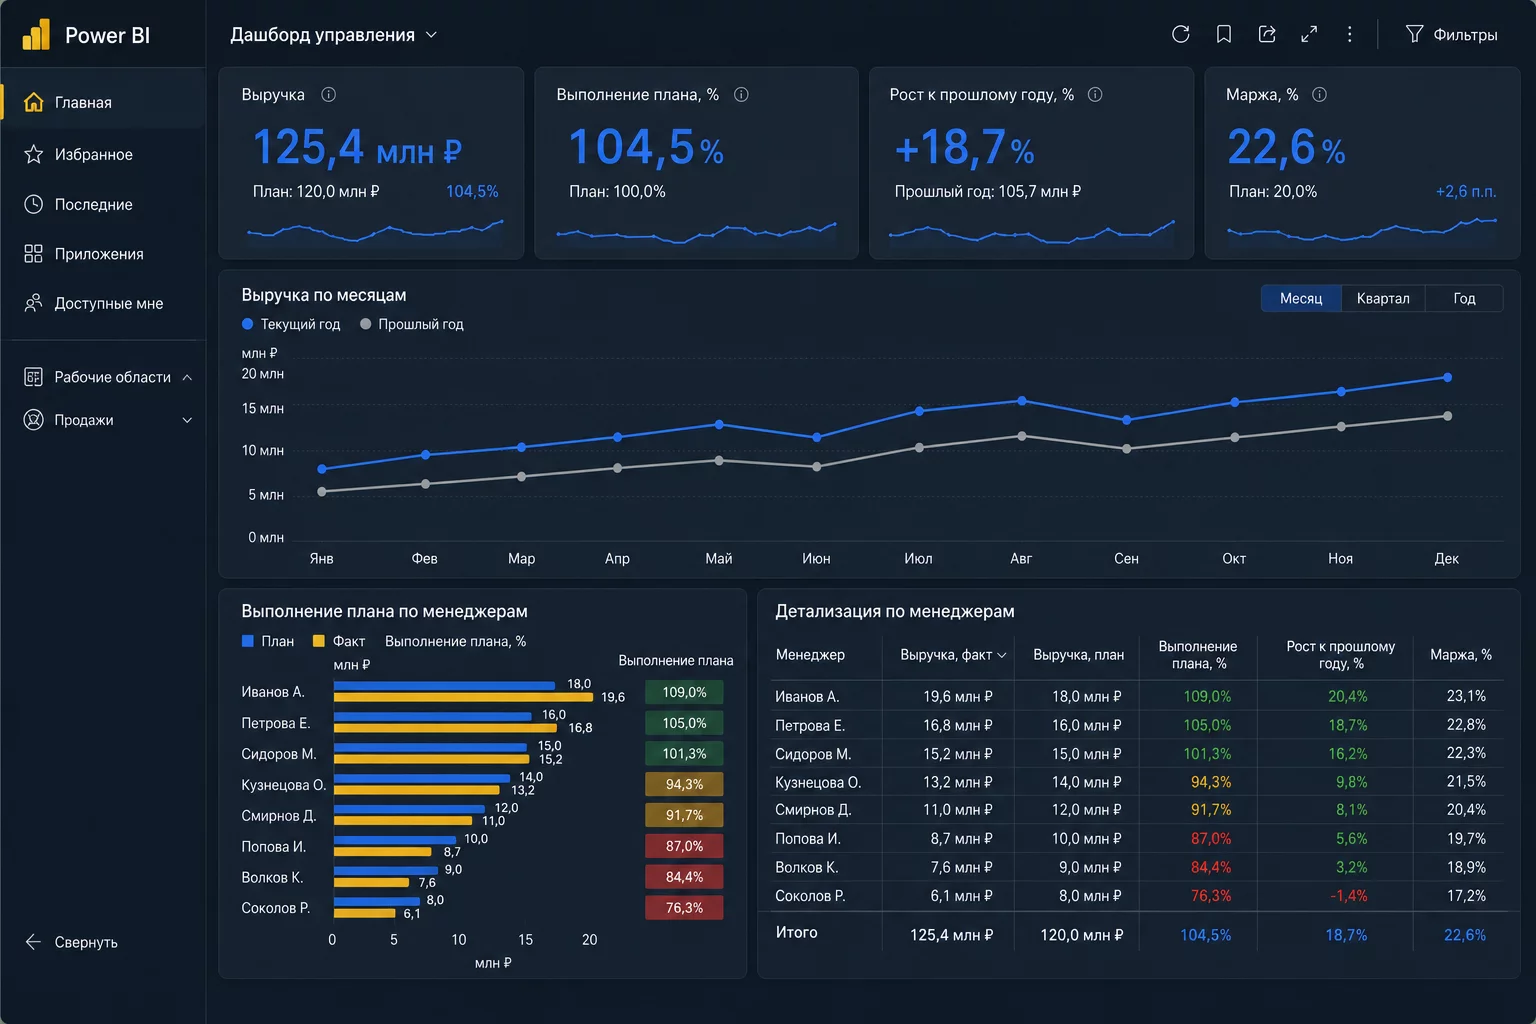Open Главная in the sidebar

[x=103, y=102]
